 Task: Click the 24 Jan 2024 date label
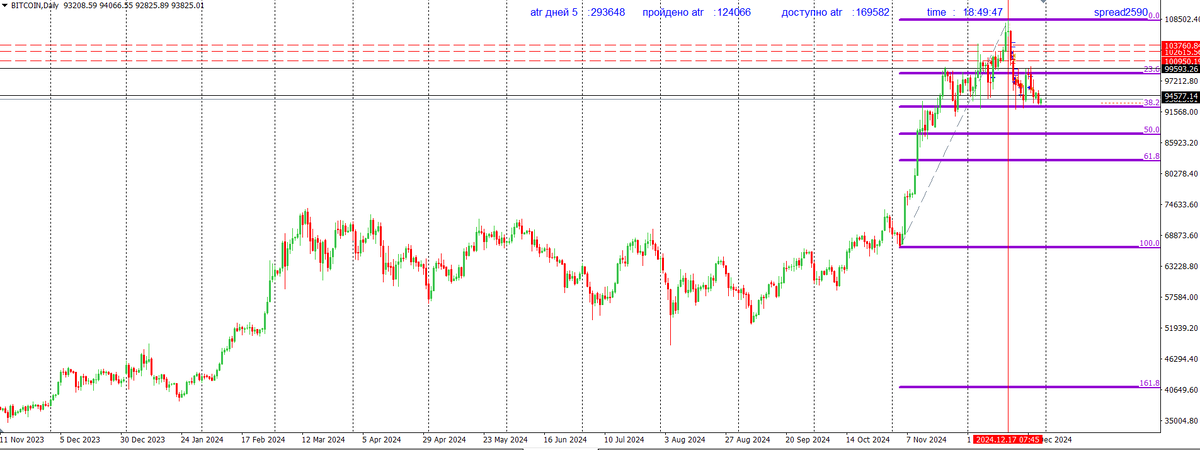(x=202, y=439)
